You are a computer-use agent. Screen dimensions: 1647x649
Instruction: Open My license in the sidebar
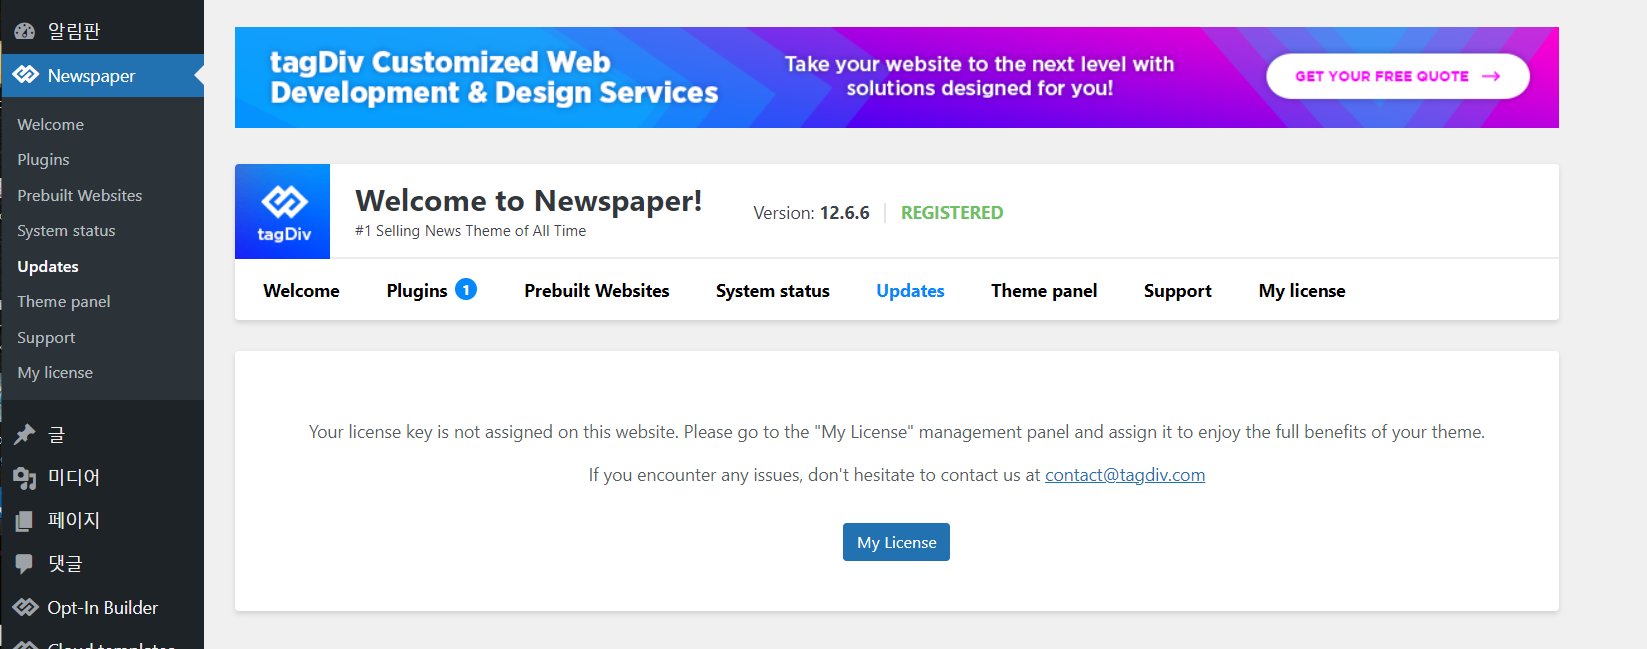pos(55,373)
